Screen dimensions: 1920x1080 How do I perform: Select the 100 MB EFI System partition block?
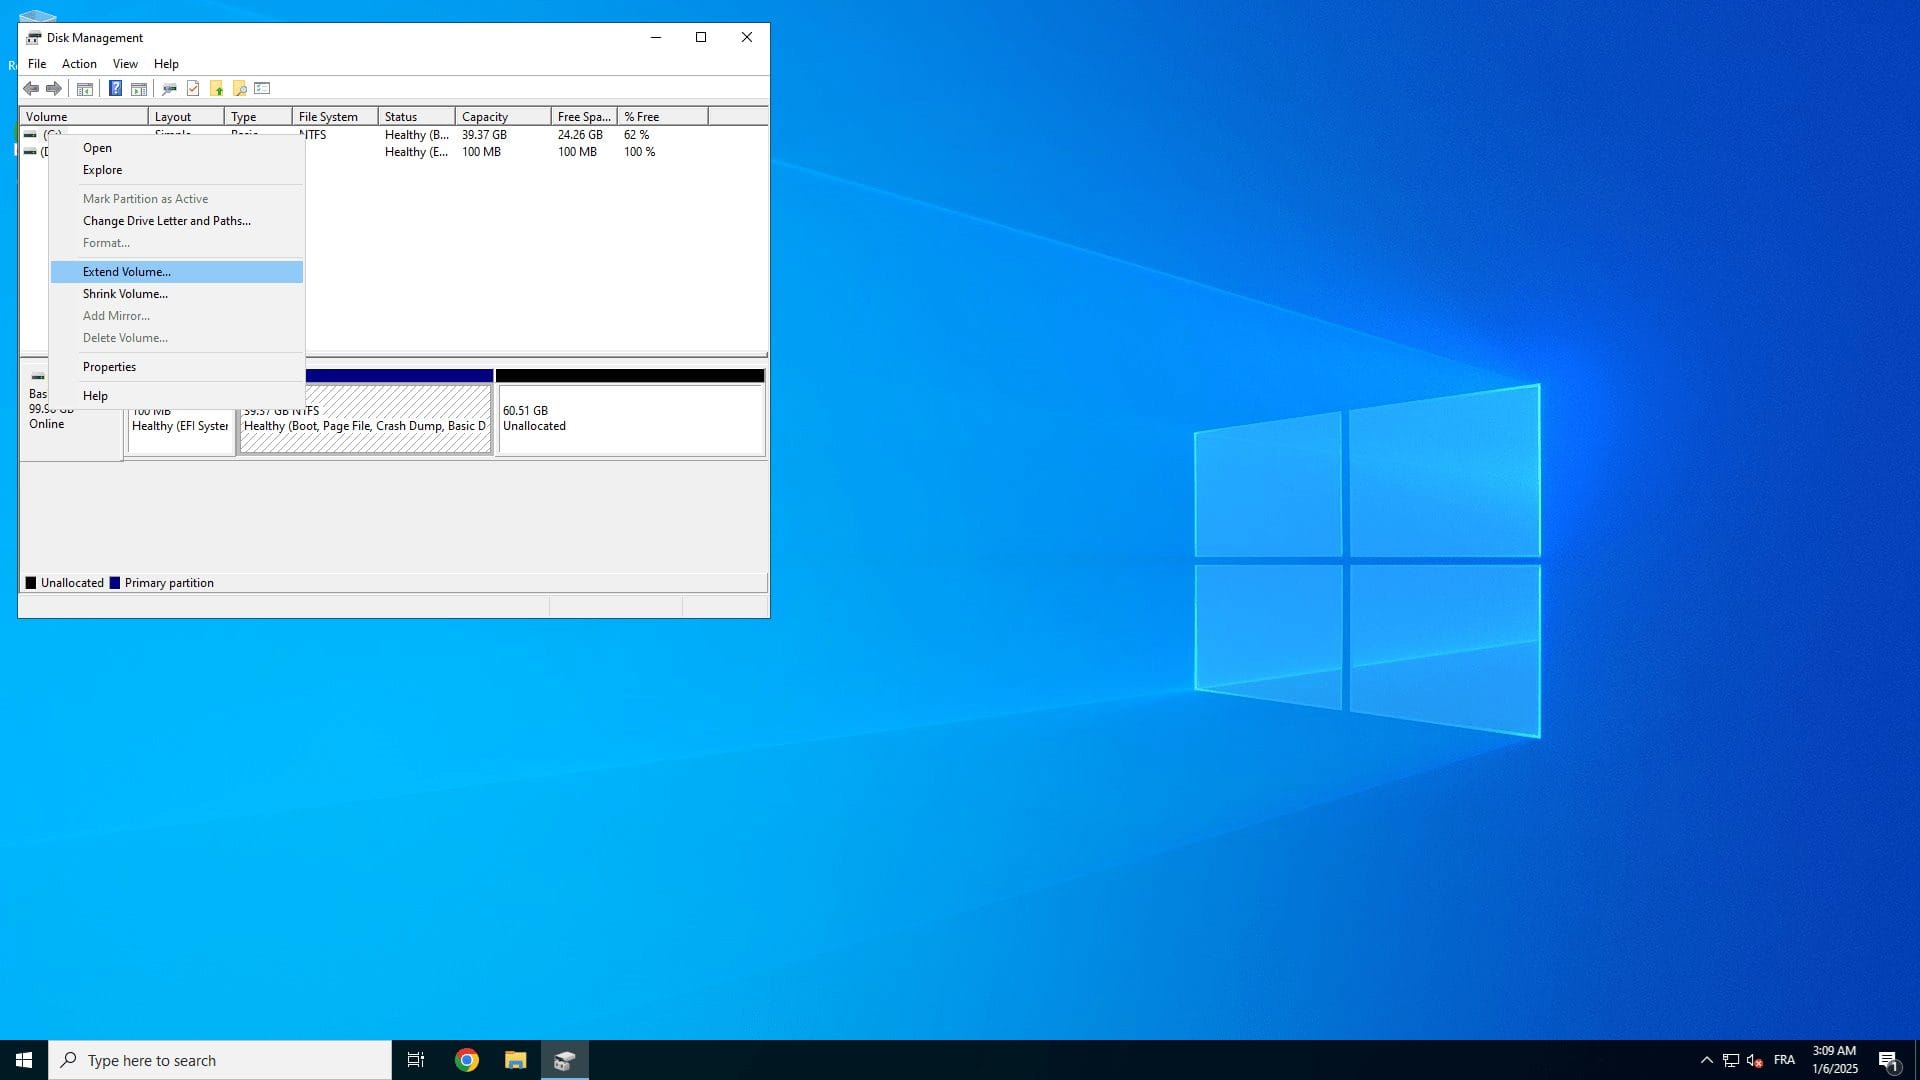(x=181, y=430)
